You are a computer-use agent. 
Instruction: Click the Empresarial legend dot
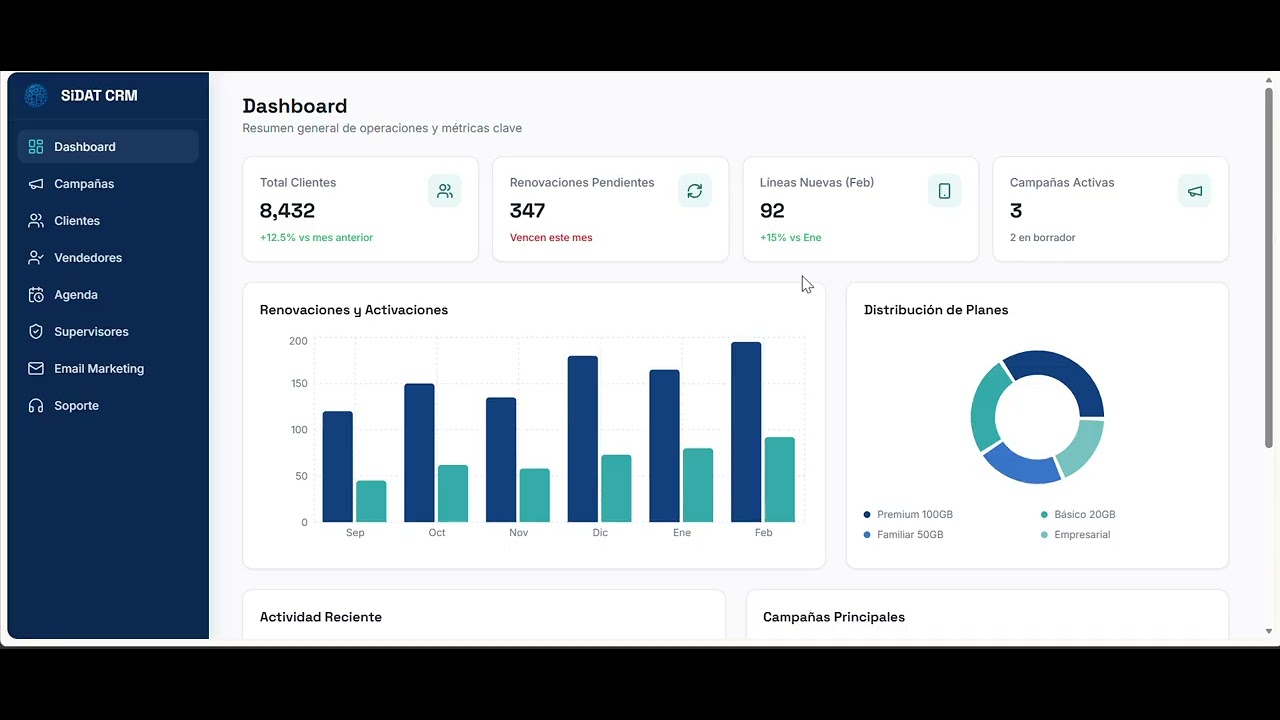coord(1044,535)
